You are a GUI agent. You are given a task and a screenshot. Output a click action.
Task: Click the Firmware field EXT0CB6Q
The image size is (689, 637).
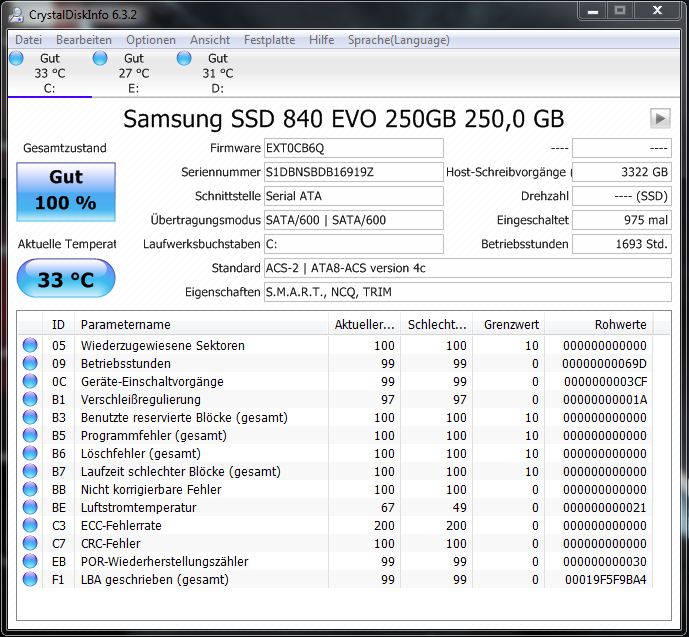tap(354, 148)
